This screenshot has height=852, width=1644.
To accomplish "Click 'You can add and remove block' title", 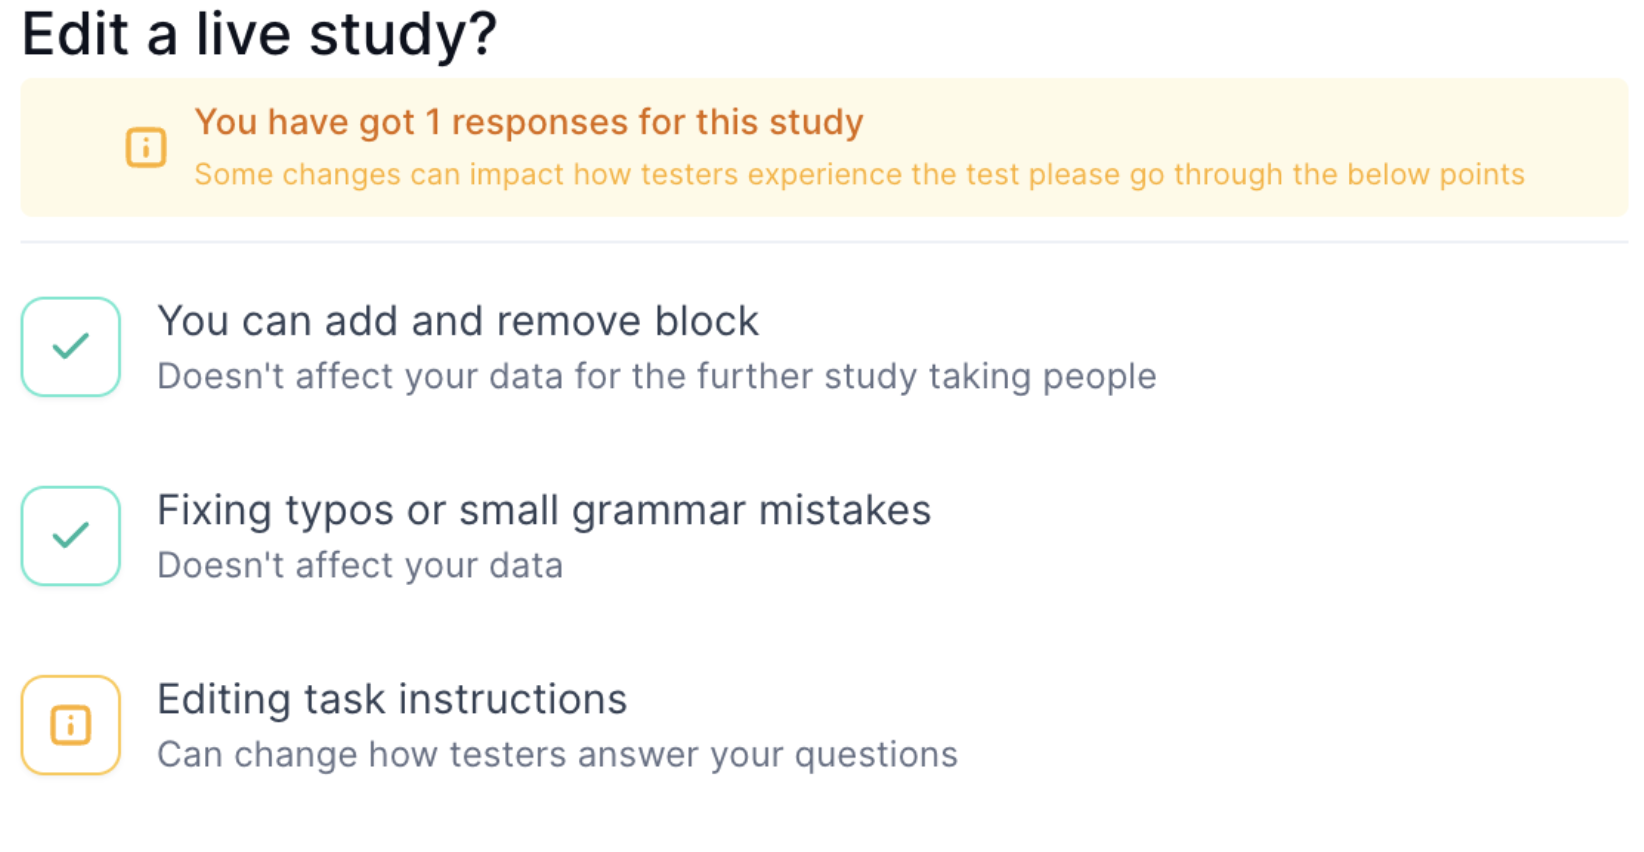I will tap(458, 321).
